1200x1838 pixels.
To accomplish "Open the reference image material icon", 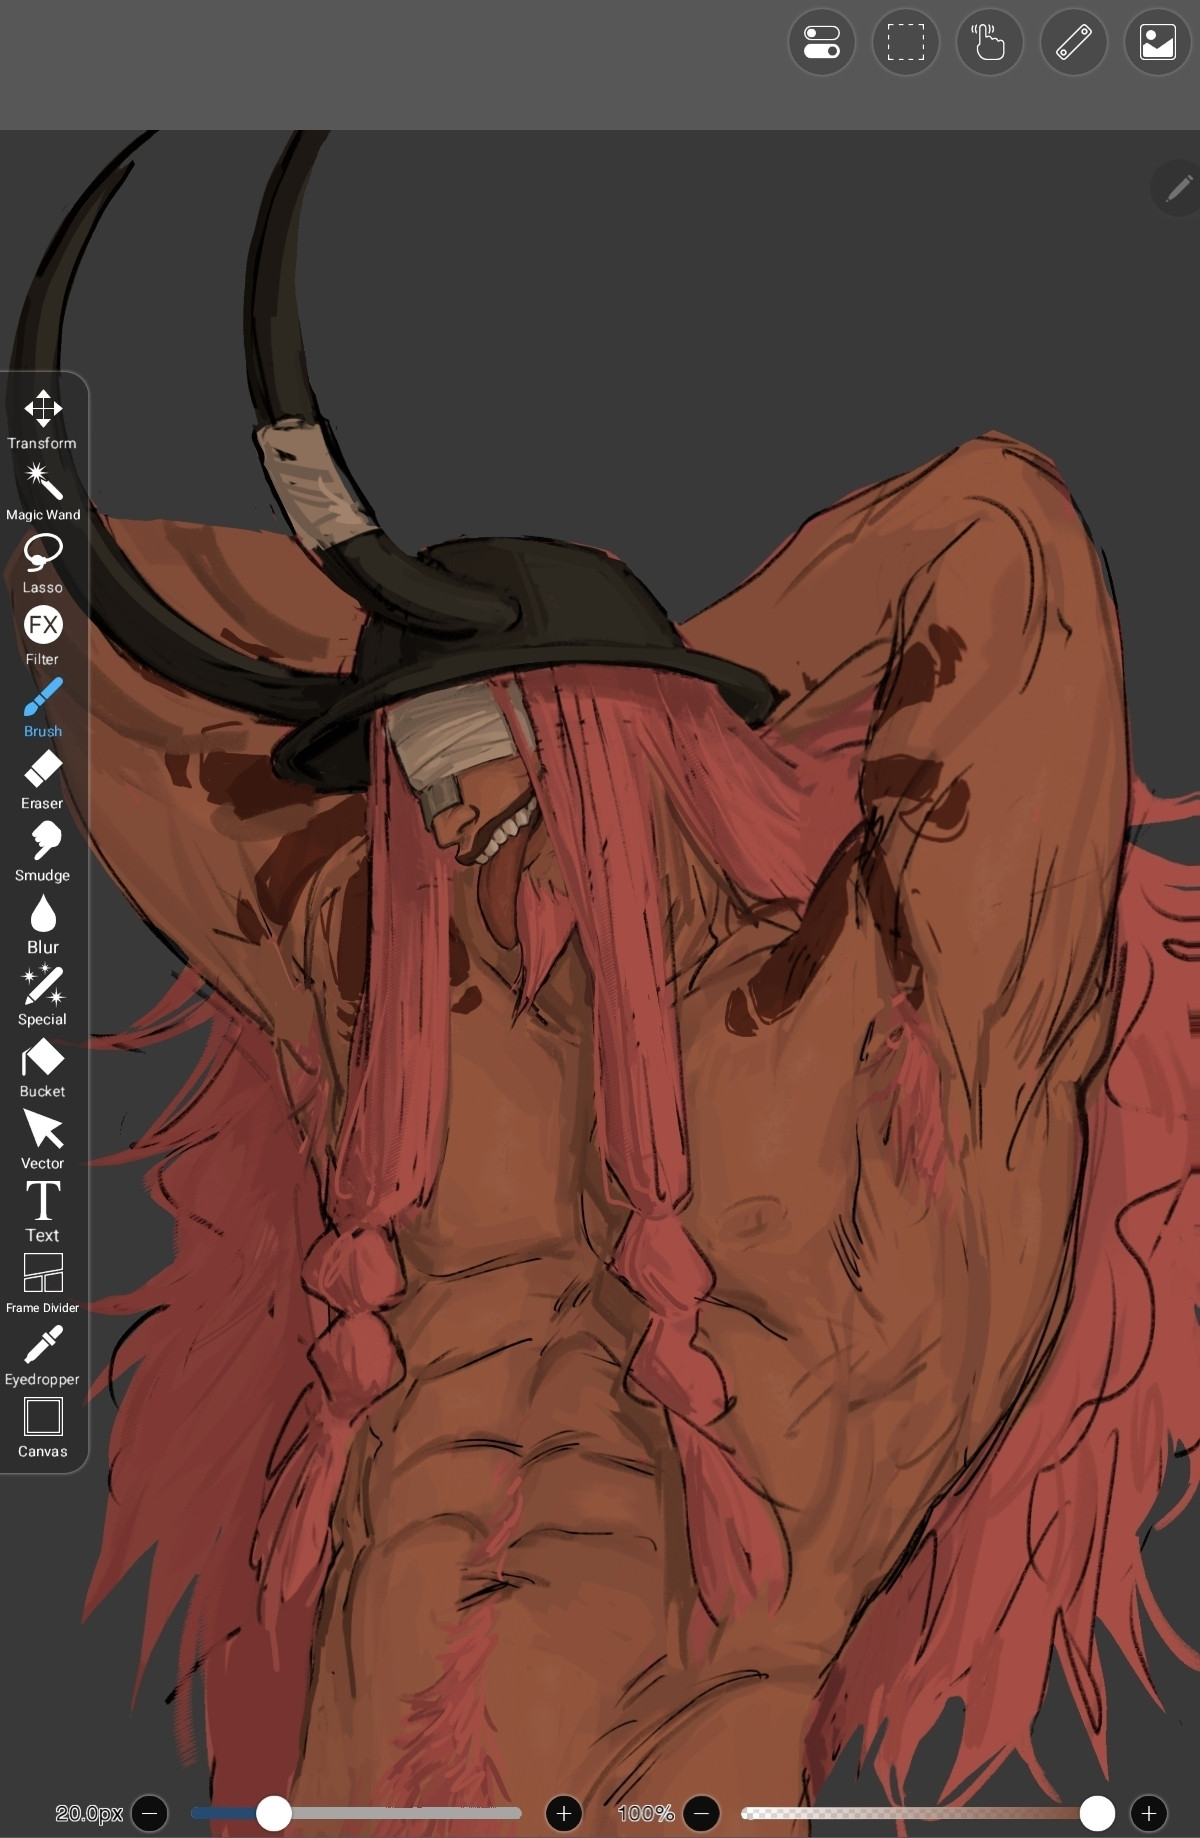I will (x=1158, y=42).
